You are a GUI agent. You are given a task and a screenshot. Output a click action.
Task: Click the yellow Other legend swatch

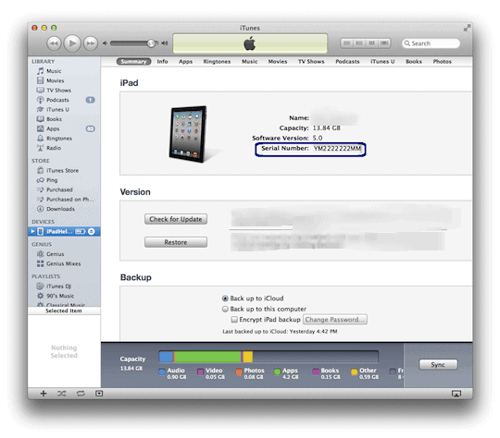pos(354,372)
